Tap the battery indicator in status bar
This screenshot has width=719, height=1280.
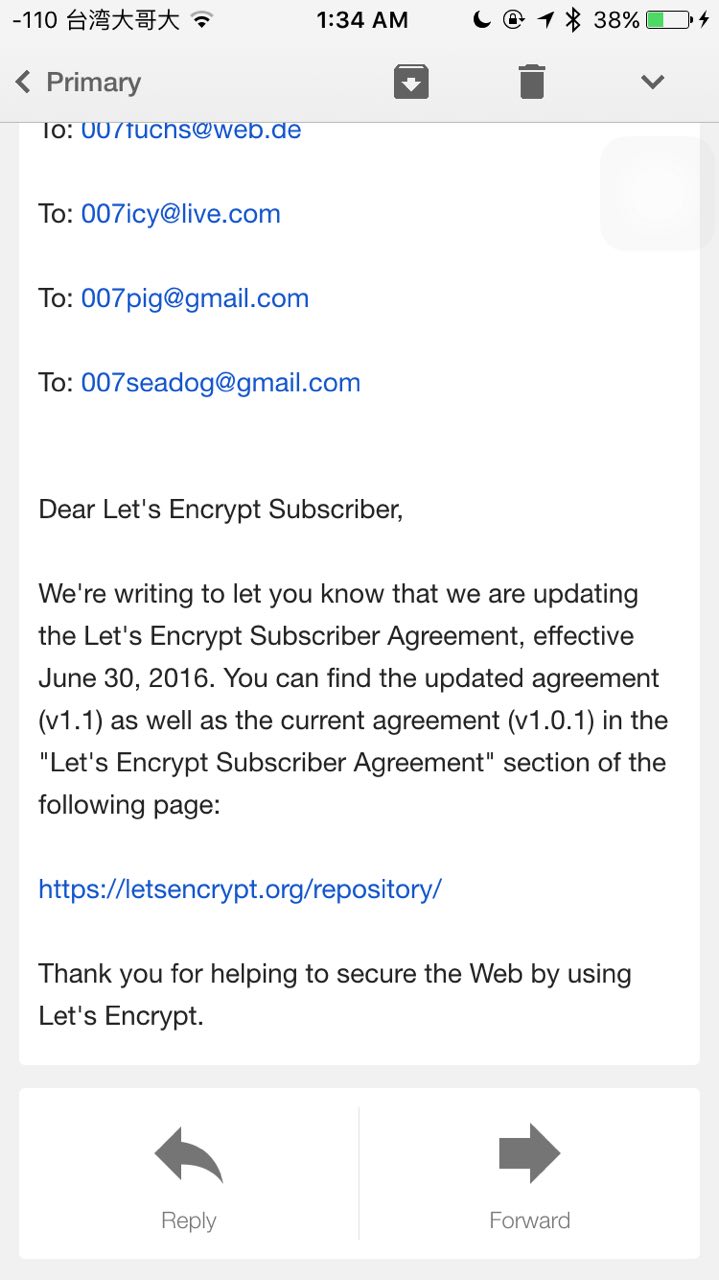[x=668, y=20]
